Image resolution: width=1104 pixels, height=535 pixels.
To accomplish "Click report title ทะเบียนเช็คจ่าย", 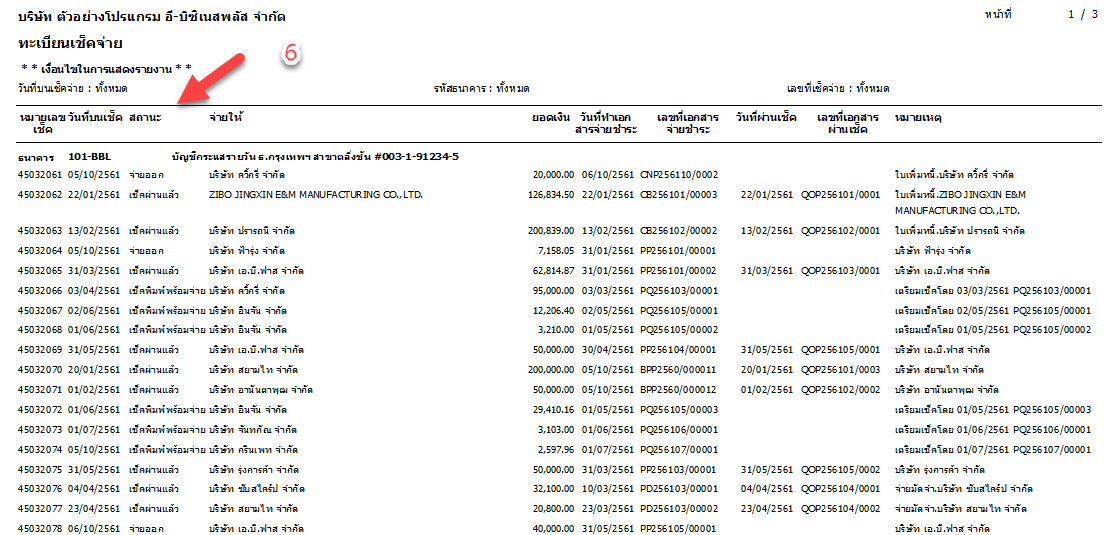I will tap(70, 44).
